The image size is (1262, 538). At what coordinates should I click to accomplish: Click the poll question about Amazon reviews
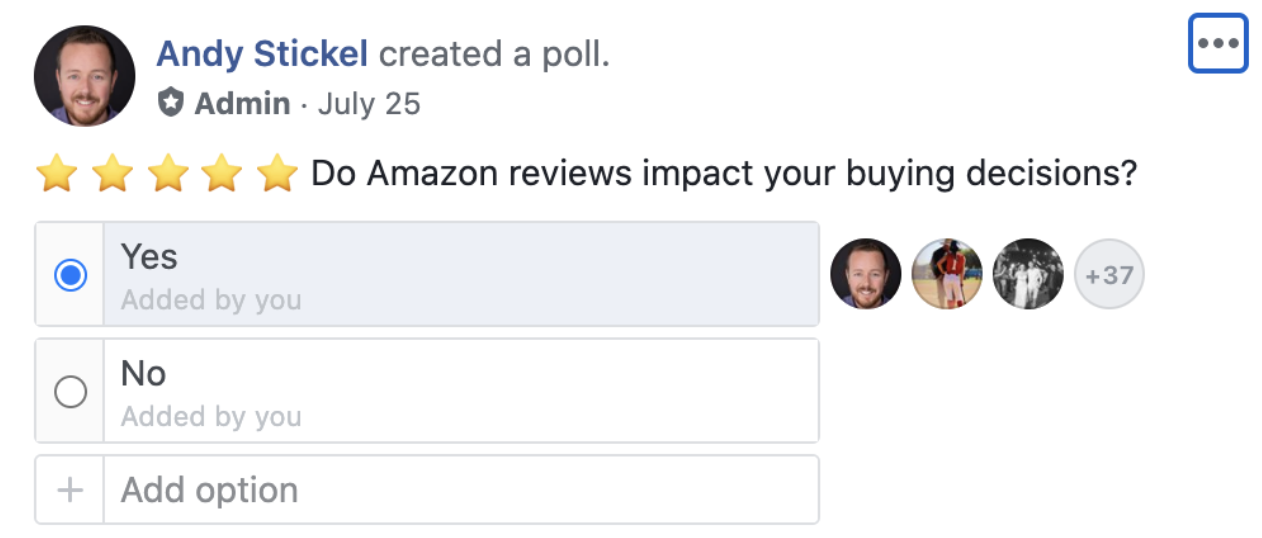[724, 174]
